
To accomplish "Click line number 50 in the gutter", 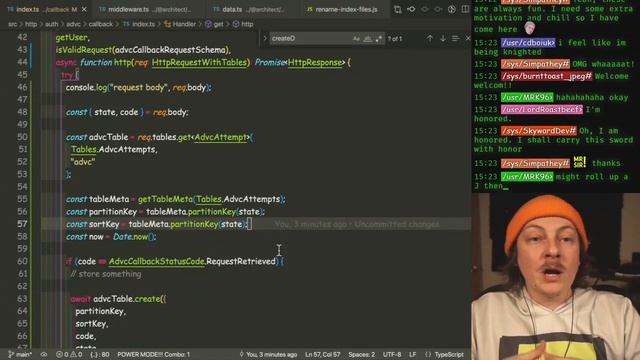I will click(x=22, y=137).
